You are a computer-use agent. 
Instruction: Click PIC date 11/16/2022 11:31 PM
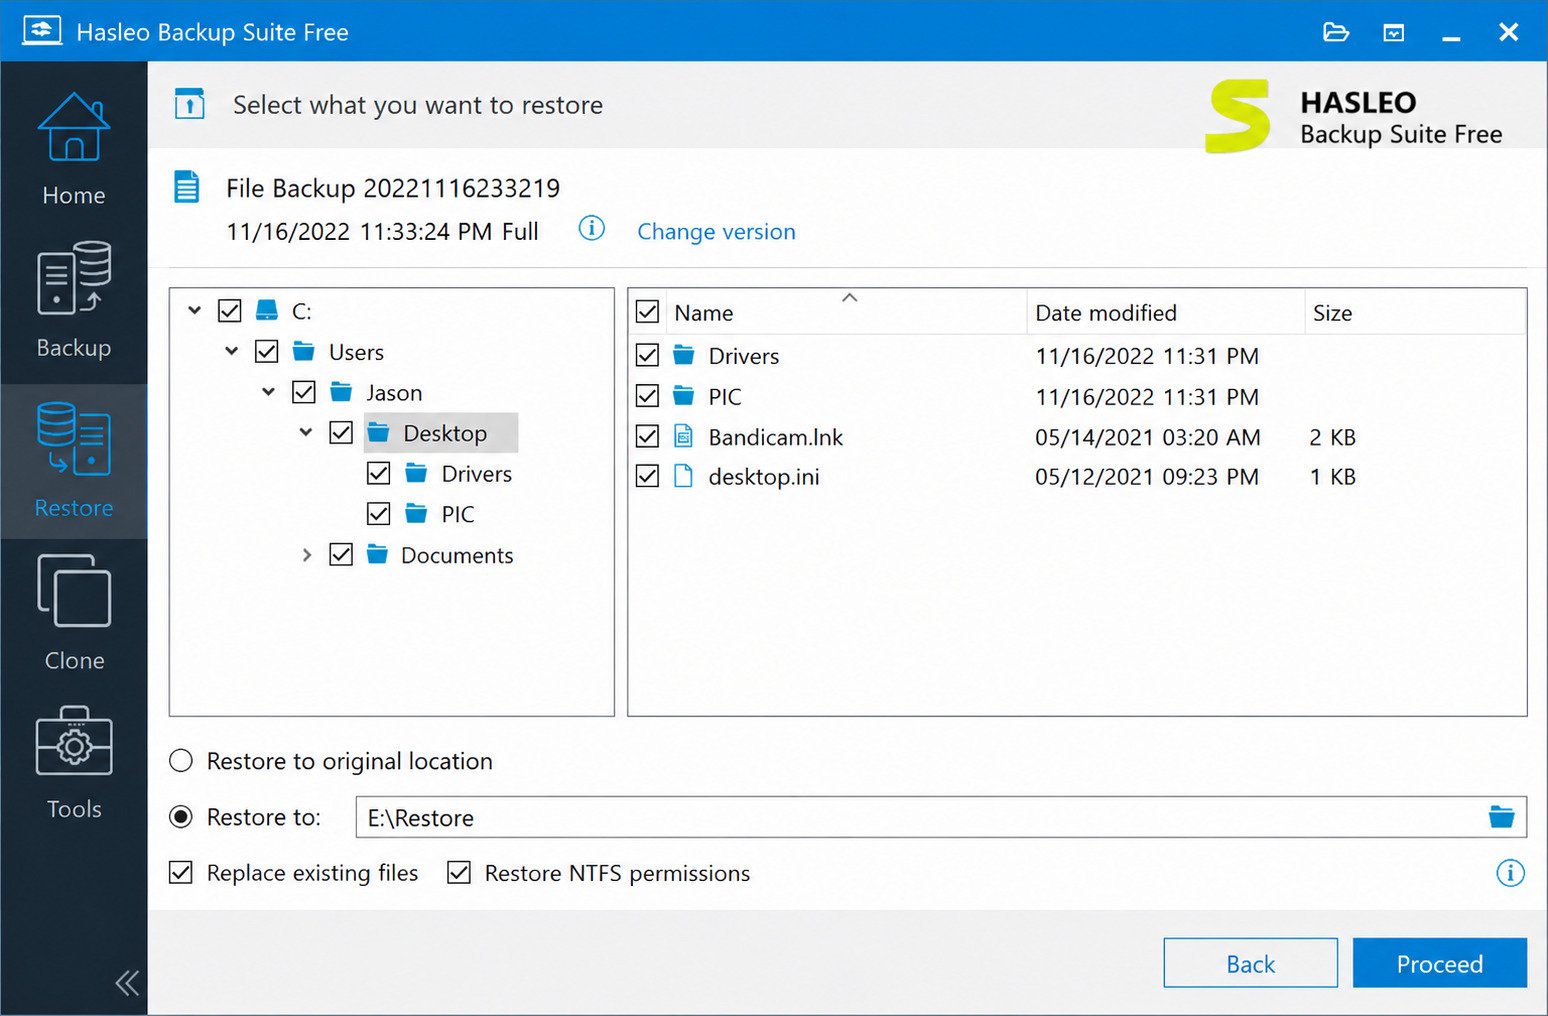pyautogui.click(x=1147, y=397)
